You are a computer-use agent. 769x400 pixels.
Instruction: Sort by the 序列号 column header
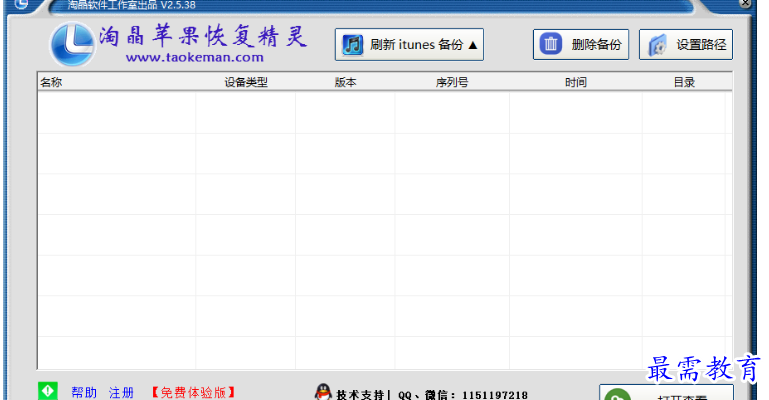(452, 82)
